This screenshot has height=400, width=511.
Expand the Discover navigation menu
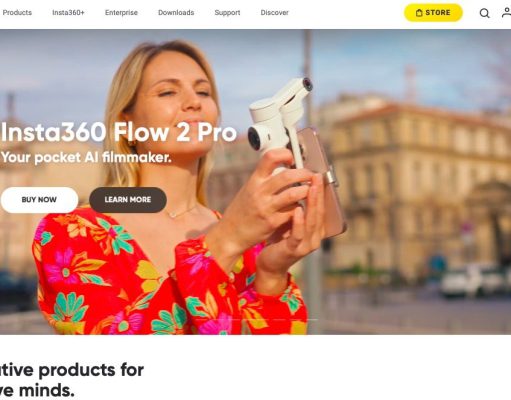274,13
